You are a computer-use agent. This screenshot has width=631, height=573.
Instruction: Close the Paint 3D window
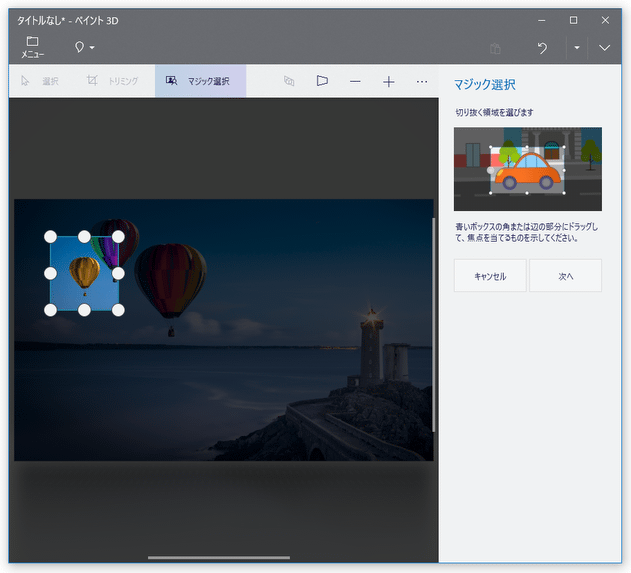605,20
